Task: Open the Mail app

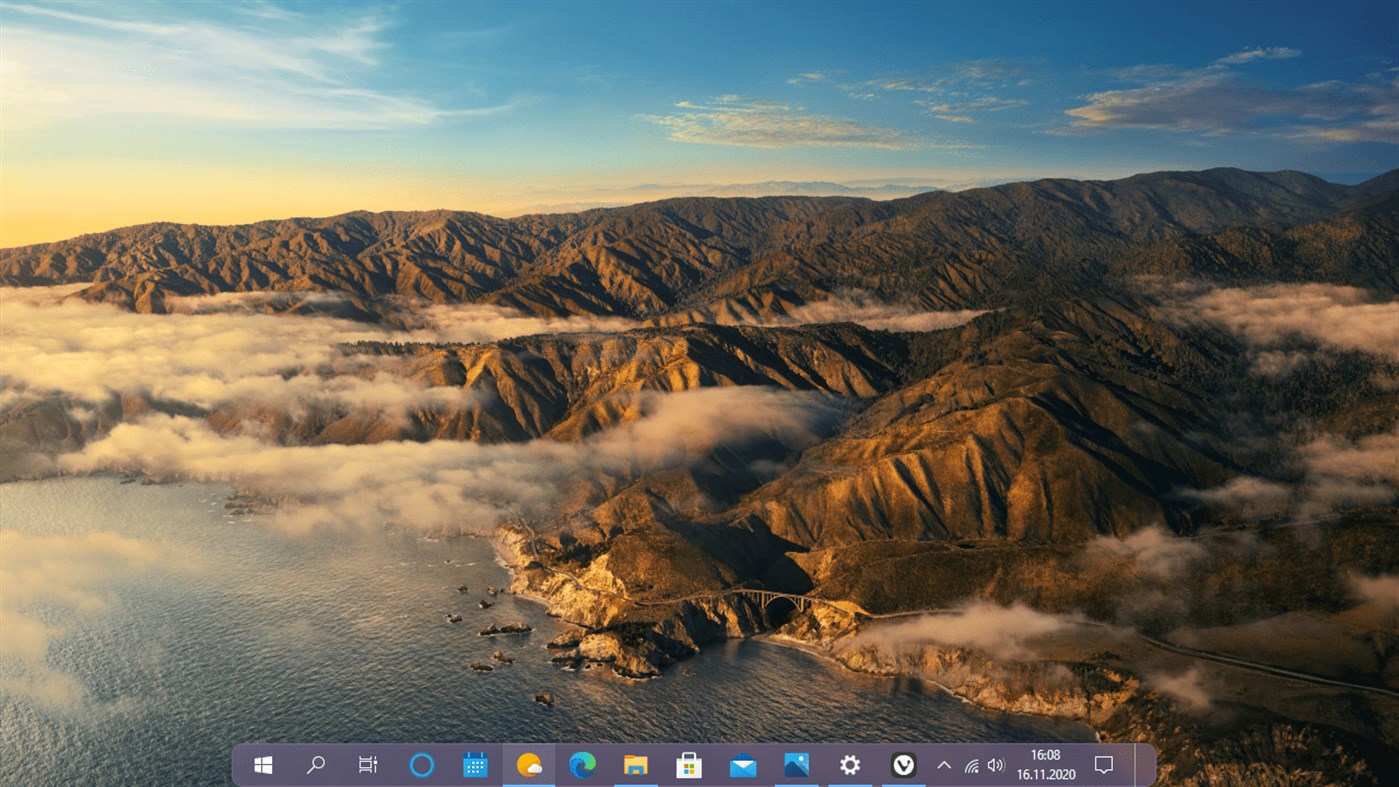Action: 742,764
